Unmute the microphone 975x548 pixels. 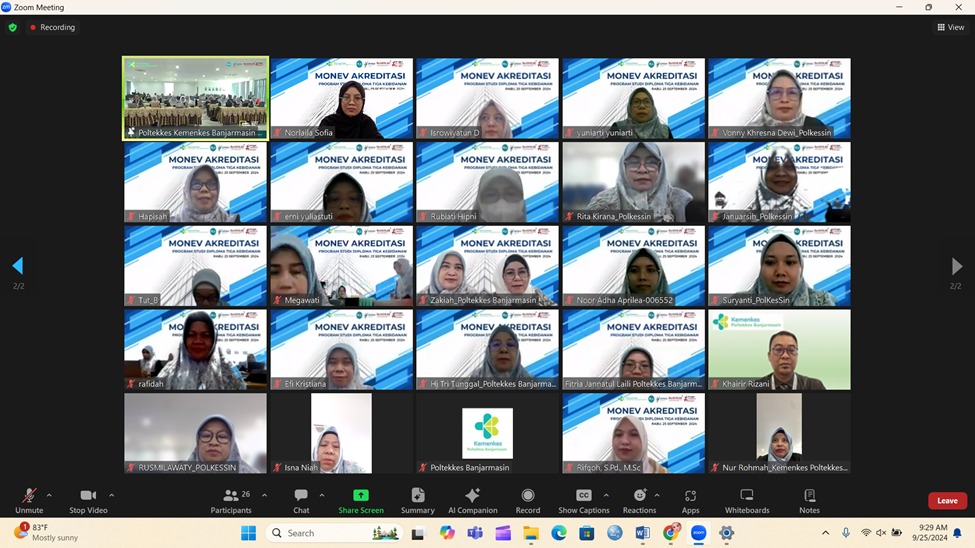29,500
